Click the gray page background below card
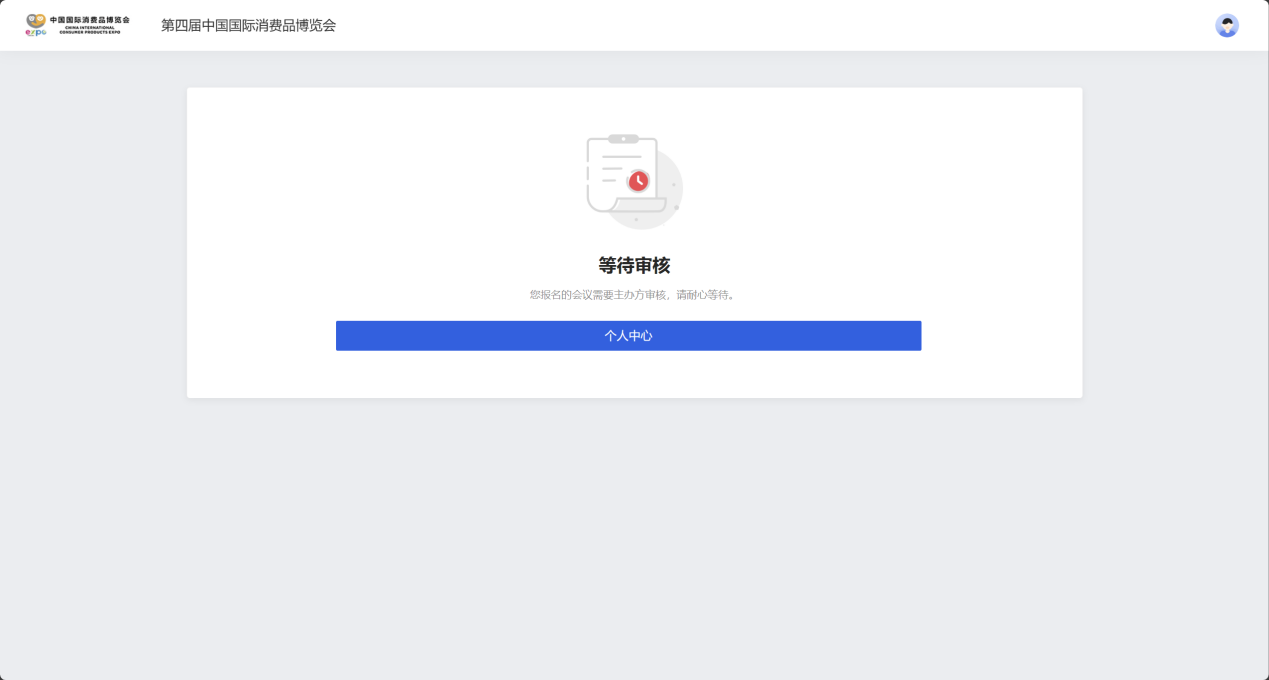 [634, 540]
